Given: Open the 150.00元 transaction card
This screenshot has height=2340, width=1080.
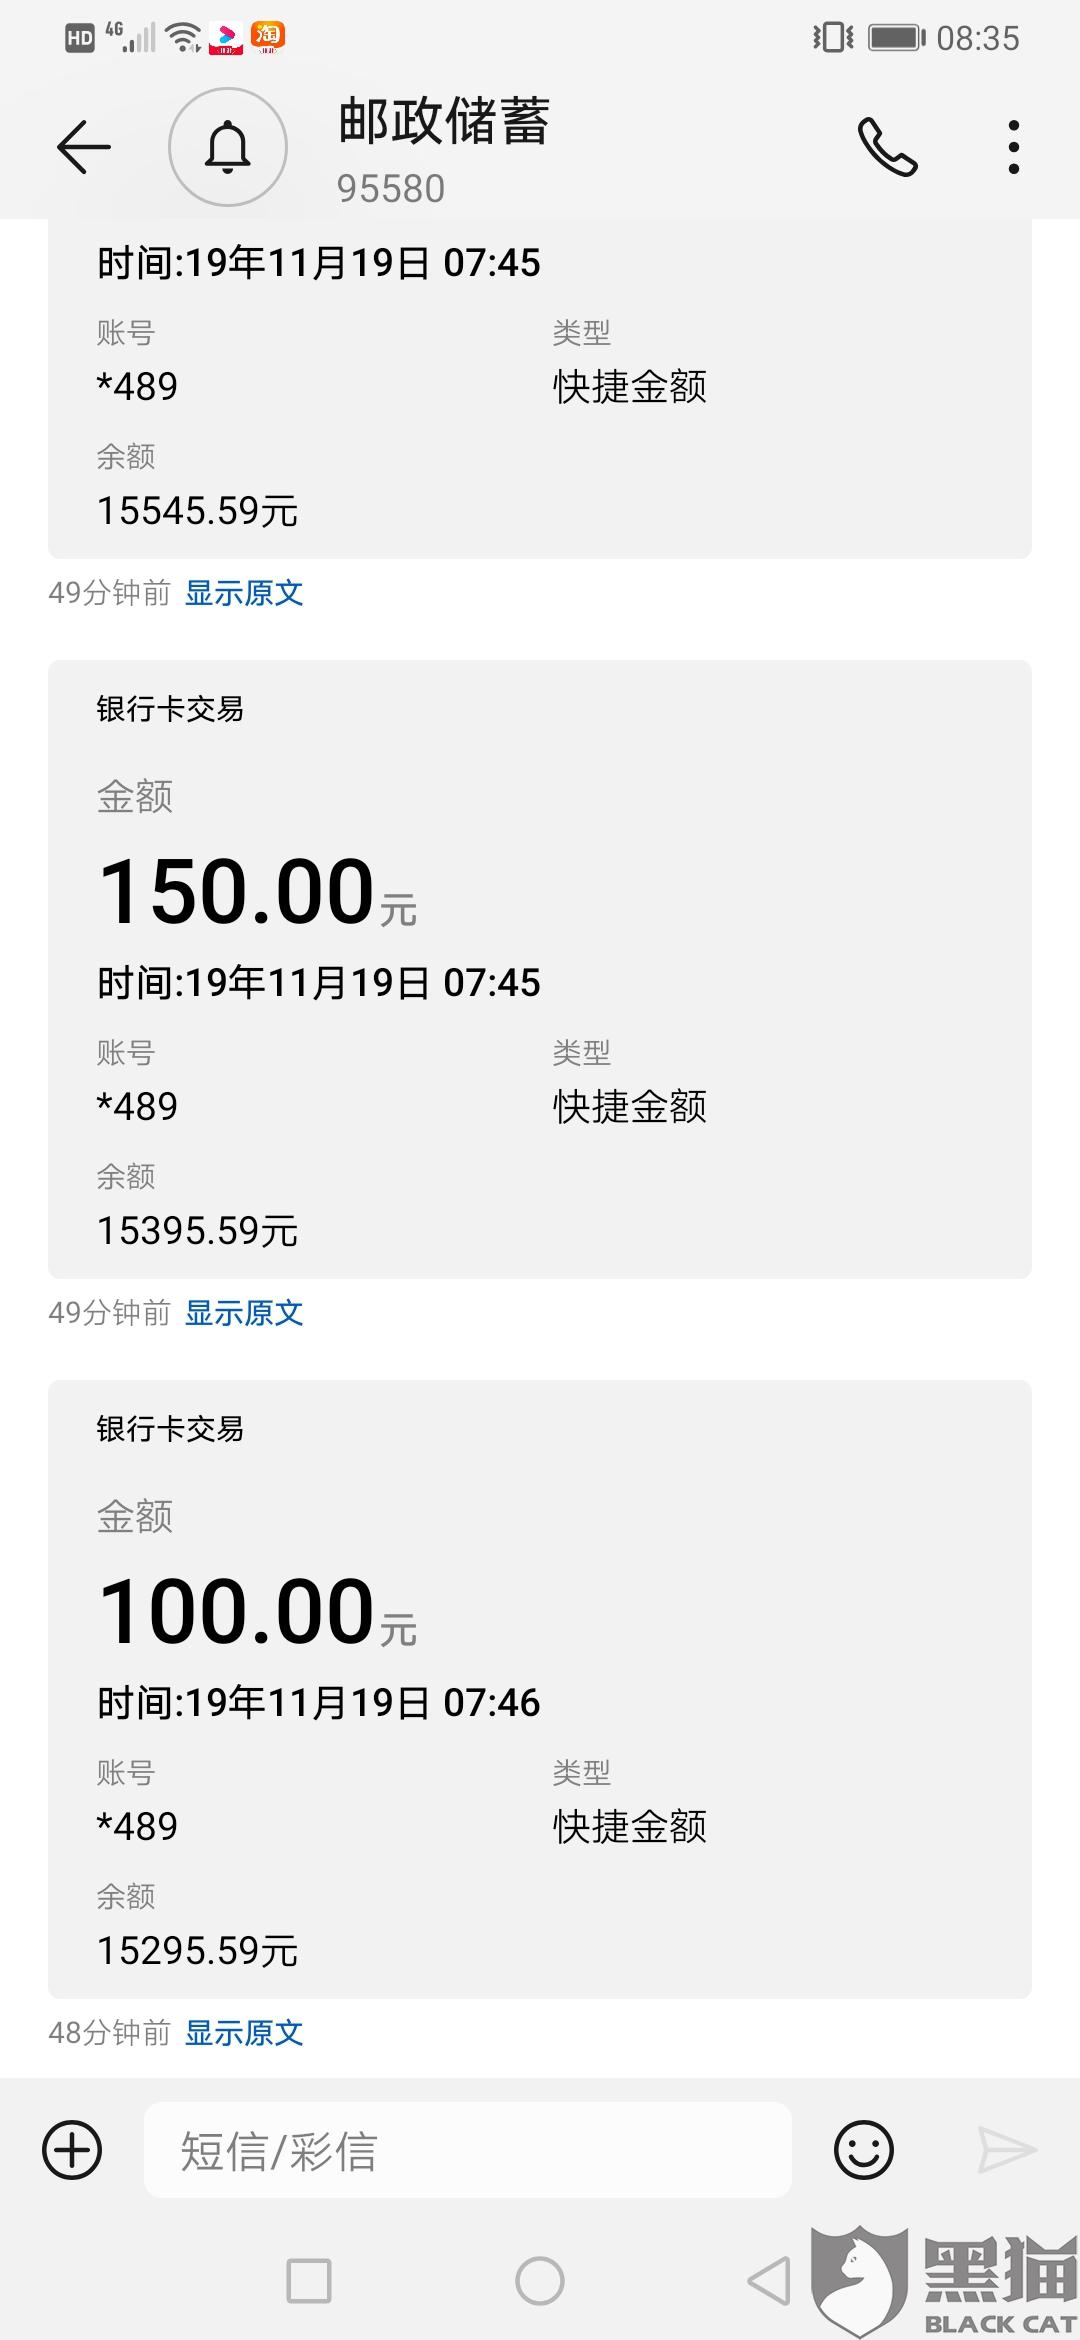Looking at the screenshot, I should (540, 968).
